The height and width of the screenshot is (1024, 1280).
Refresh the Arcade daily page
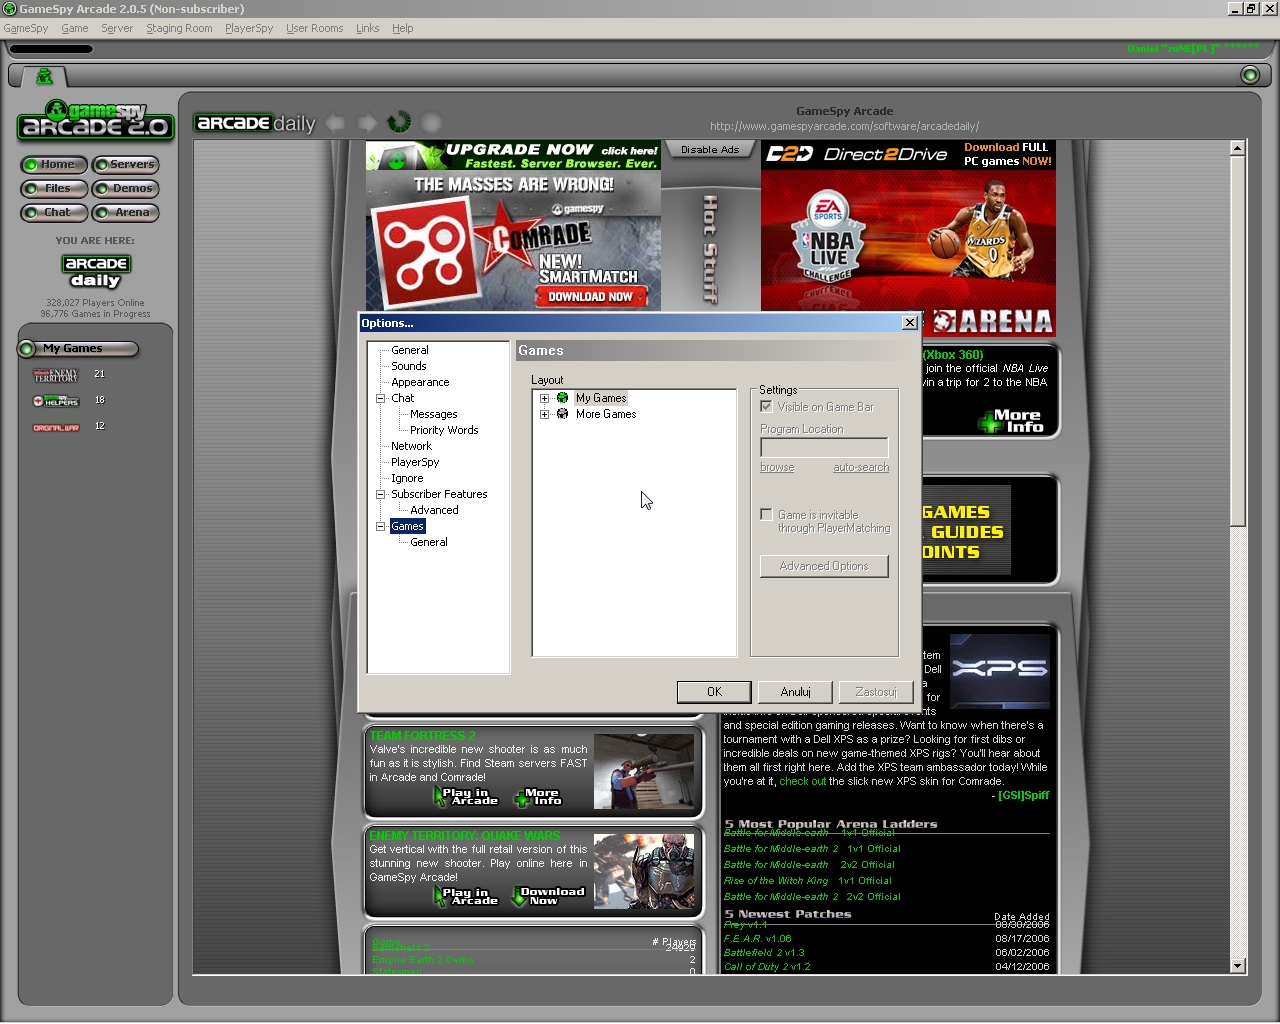(x=399, y=122)
